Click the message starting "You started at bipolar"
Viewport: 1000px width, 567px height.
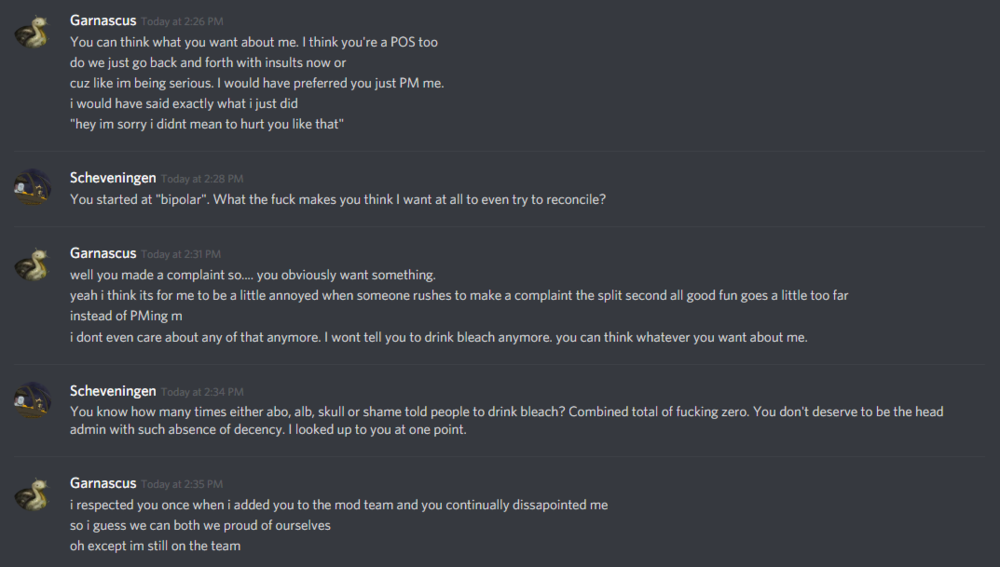click(338, 199)
